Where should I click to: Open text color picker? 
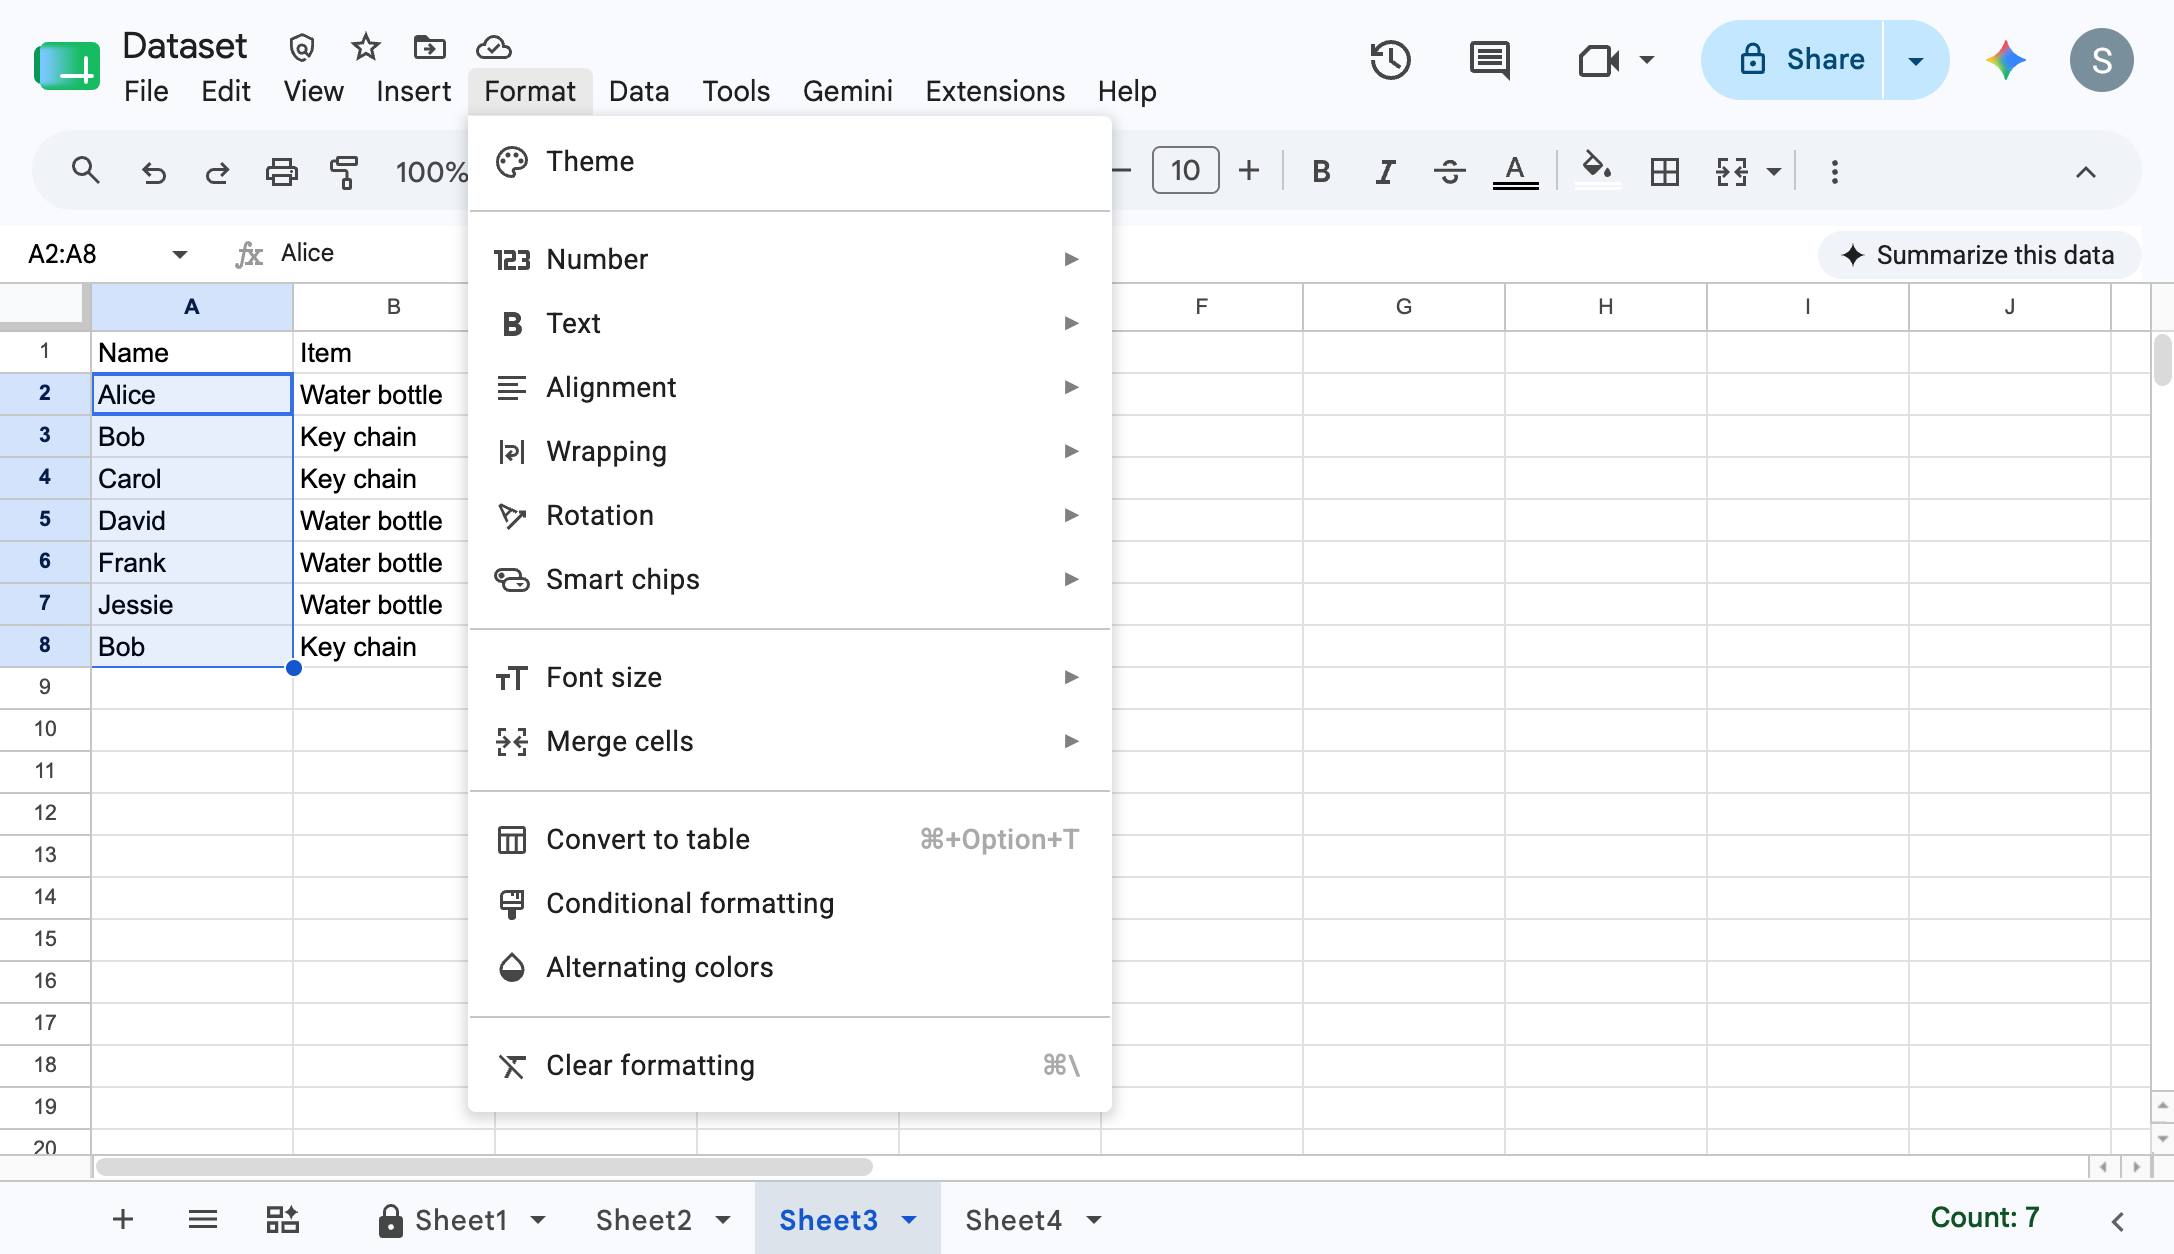1515,172
